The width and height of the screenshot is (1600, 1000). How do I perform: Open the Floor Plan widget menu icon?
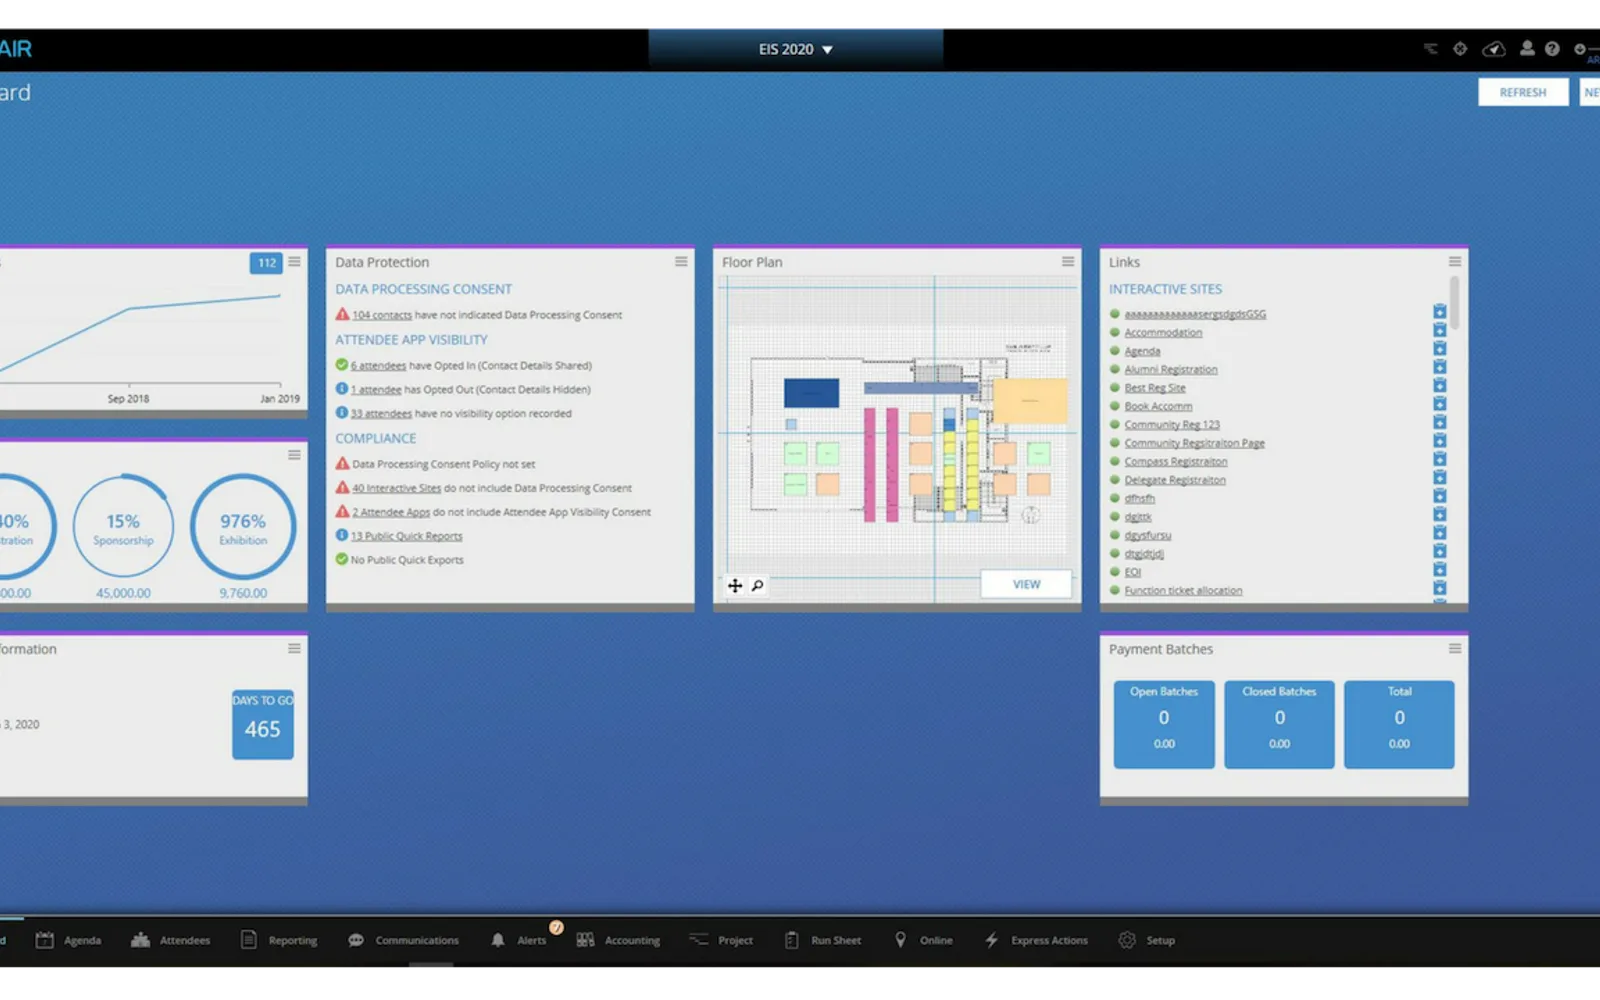[1068, 262]
